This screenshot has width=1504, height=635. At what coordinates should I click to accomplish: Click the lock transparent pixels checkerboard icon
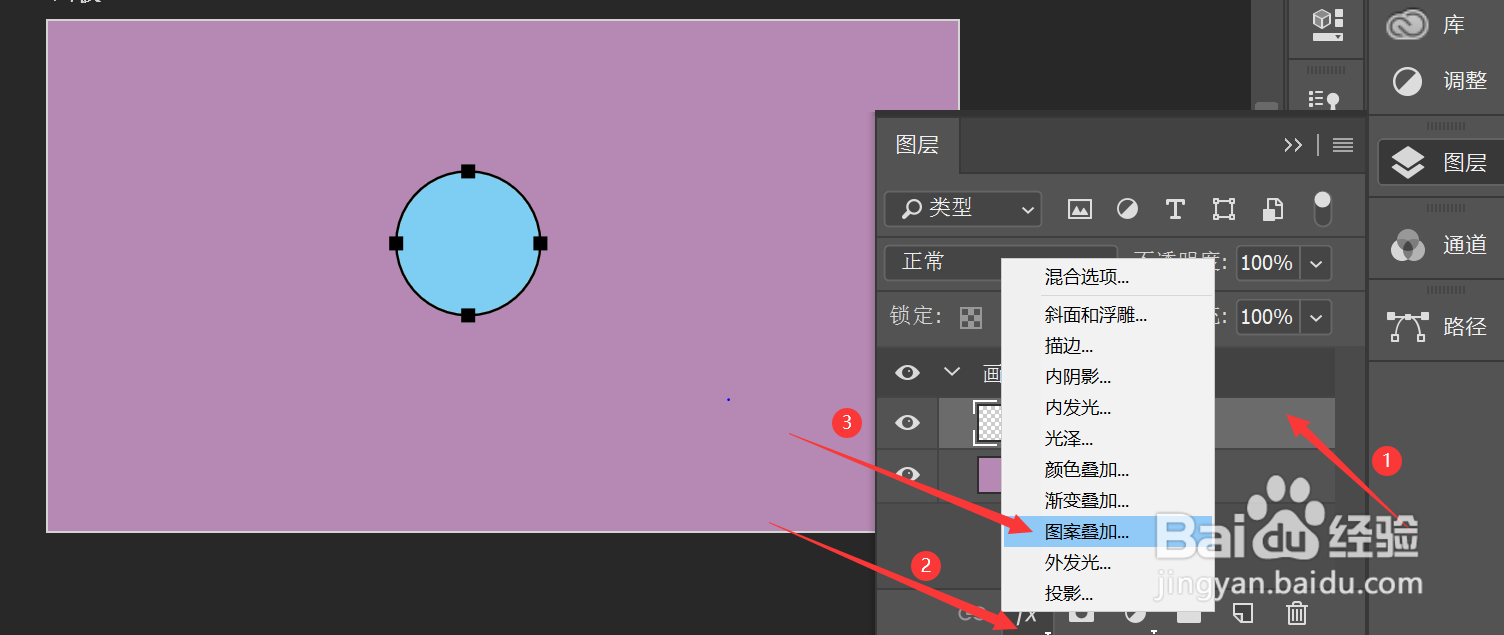coord(970,318)
